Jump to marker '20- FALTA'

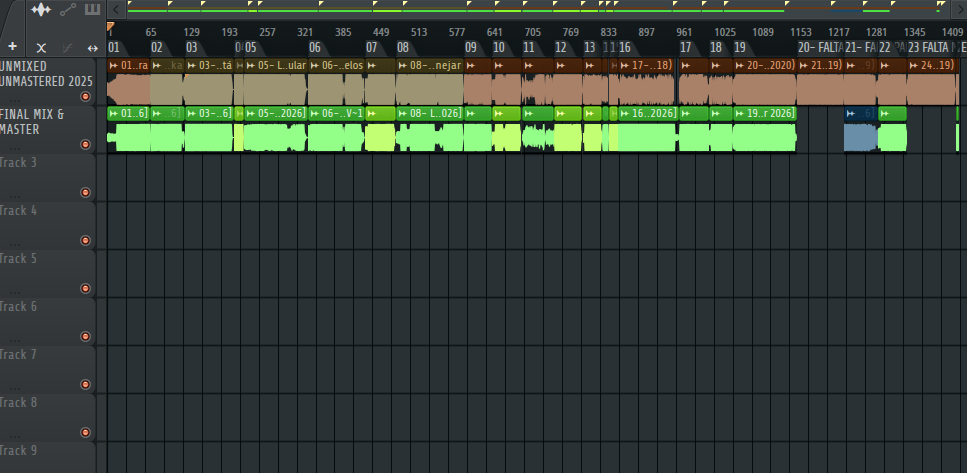click(820, 47)
